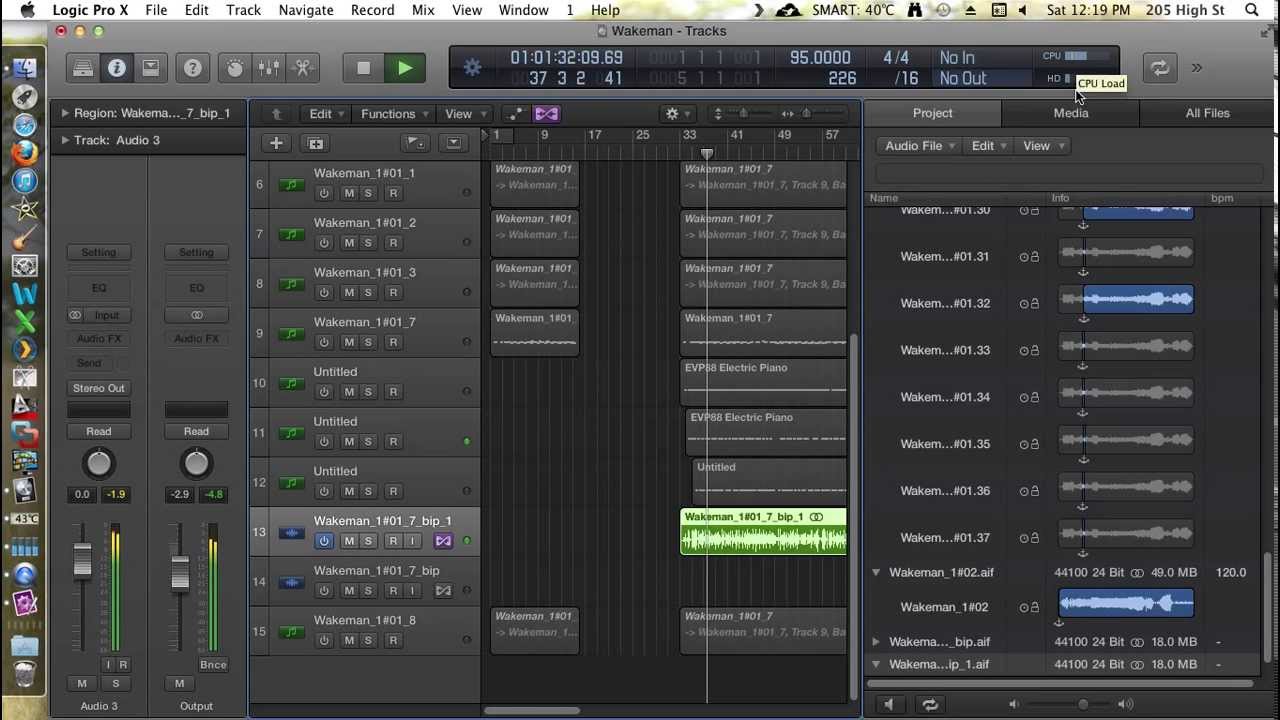Duplicate track button beside plus
1280x720 pixels.
coord(315,143)
